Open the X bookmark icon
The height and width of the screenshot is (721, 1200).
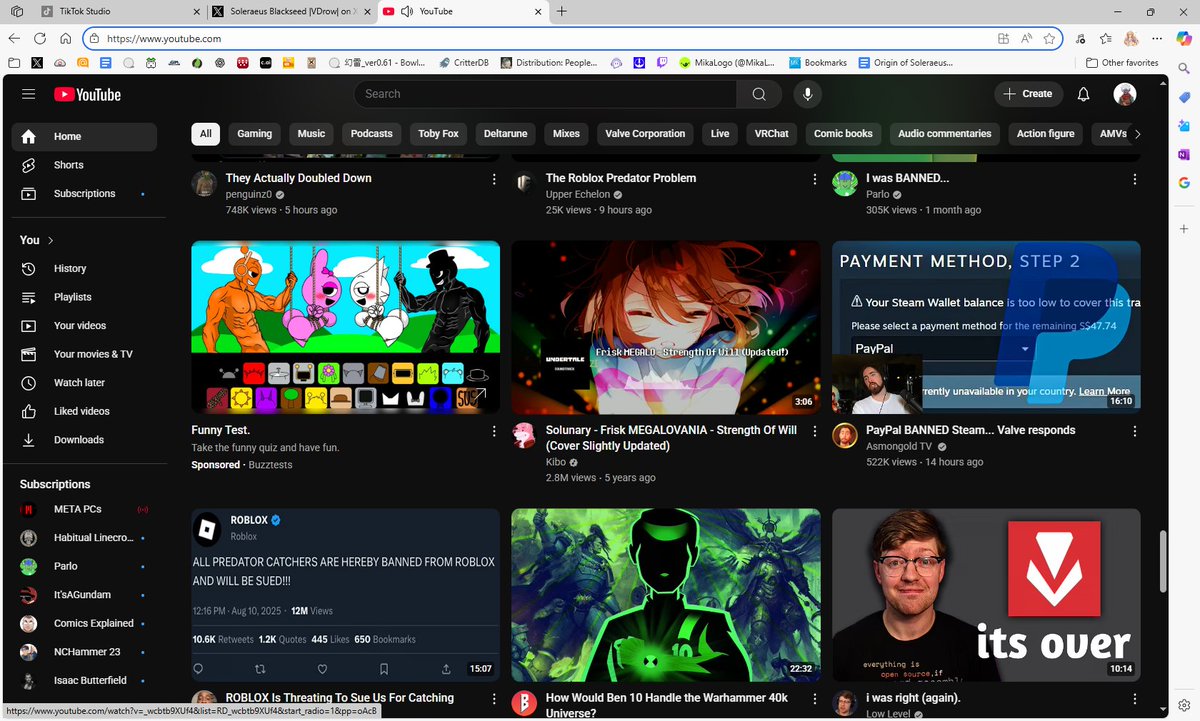37,62
